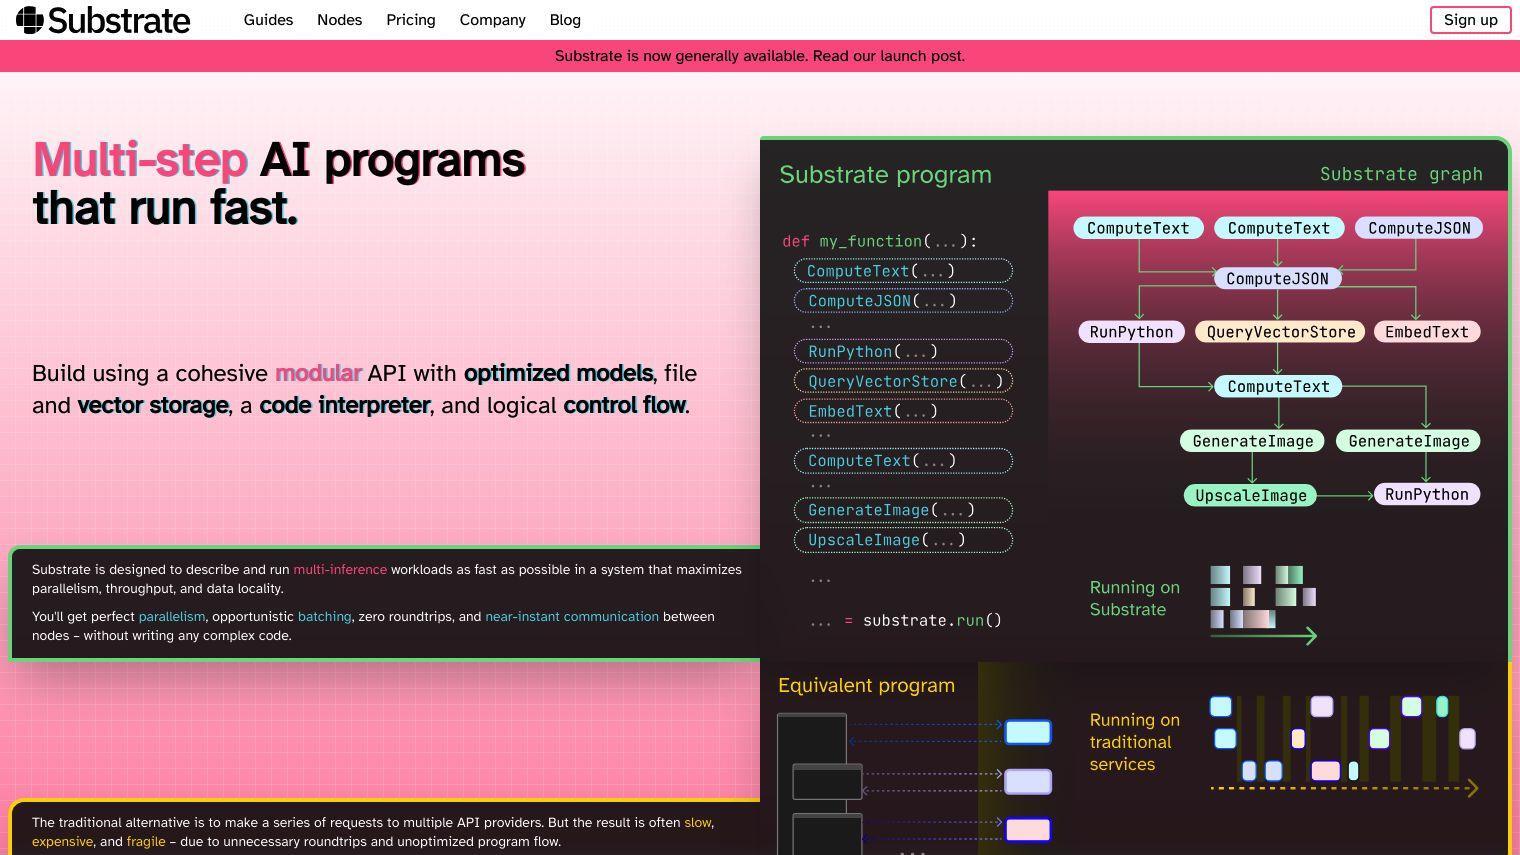This screenshot has height=855, width=1520.
Task: Click the Substrate logo icon
Action: pyautogui.click(x=30, y=19)
